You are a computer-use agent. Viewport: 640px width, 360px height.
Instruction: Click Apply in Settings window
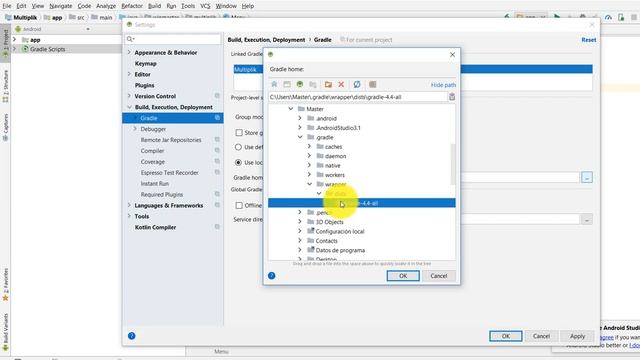tap(577, 336)
